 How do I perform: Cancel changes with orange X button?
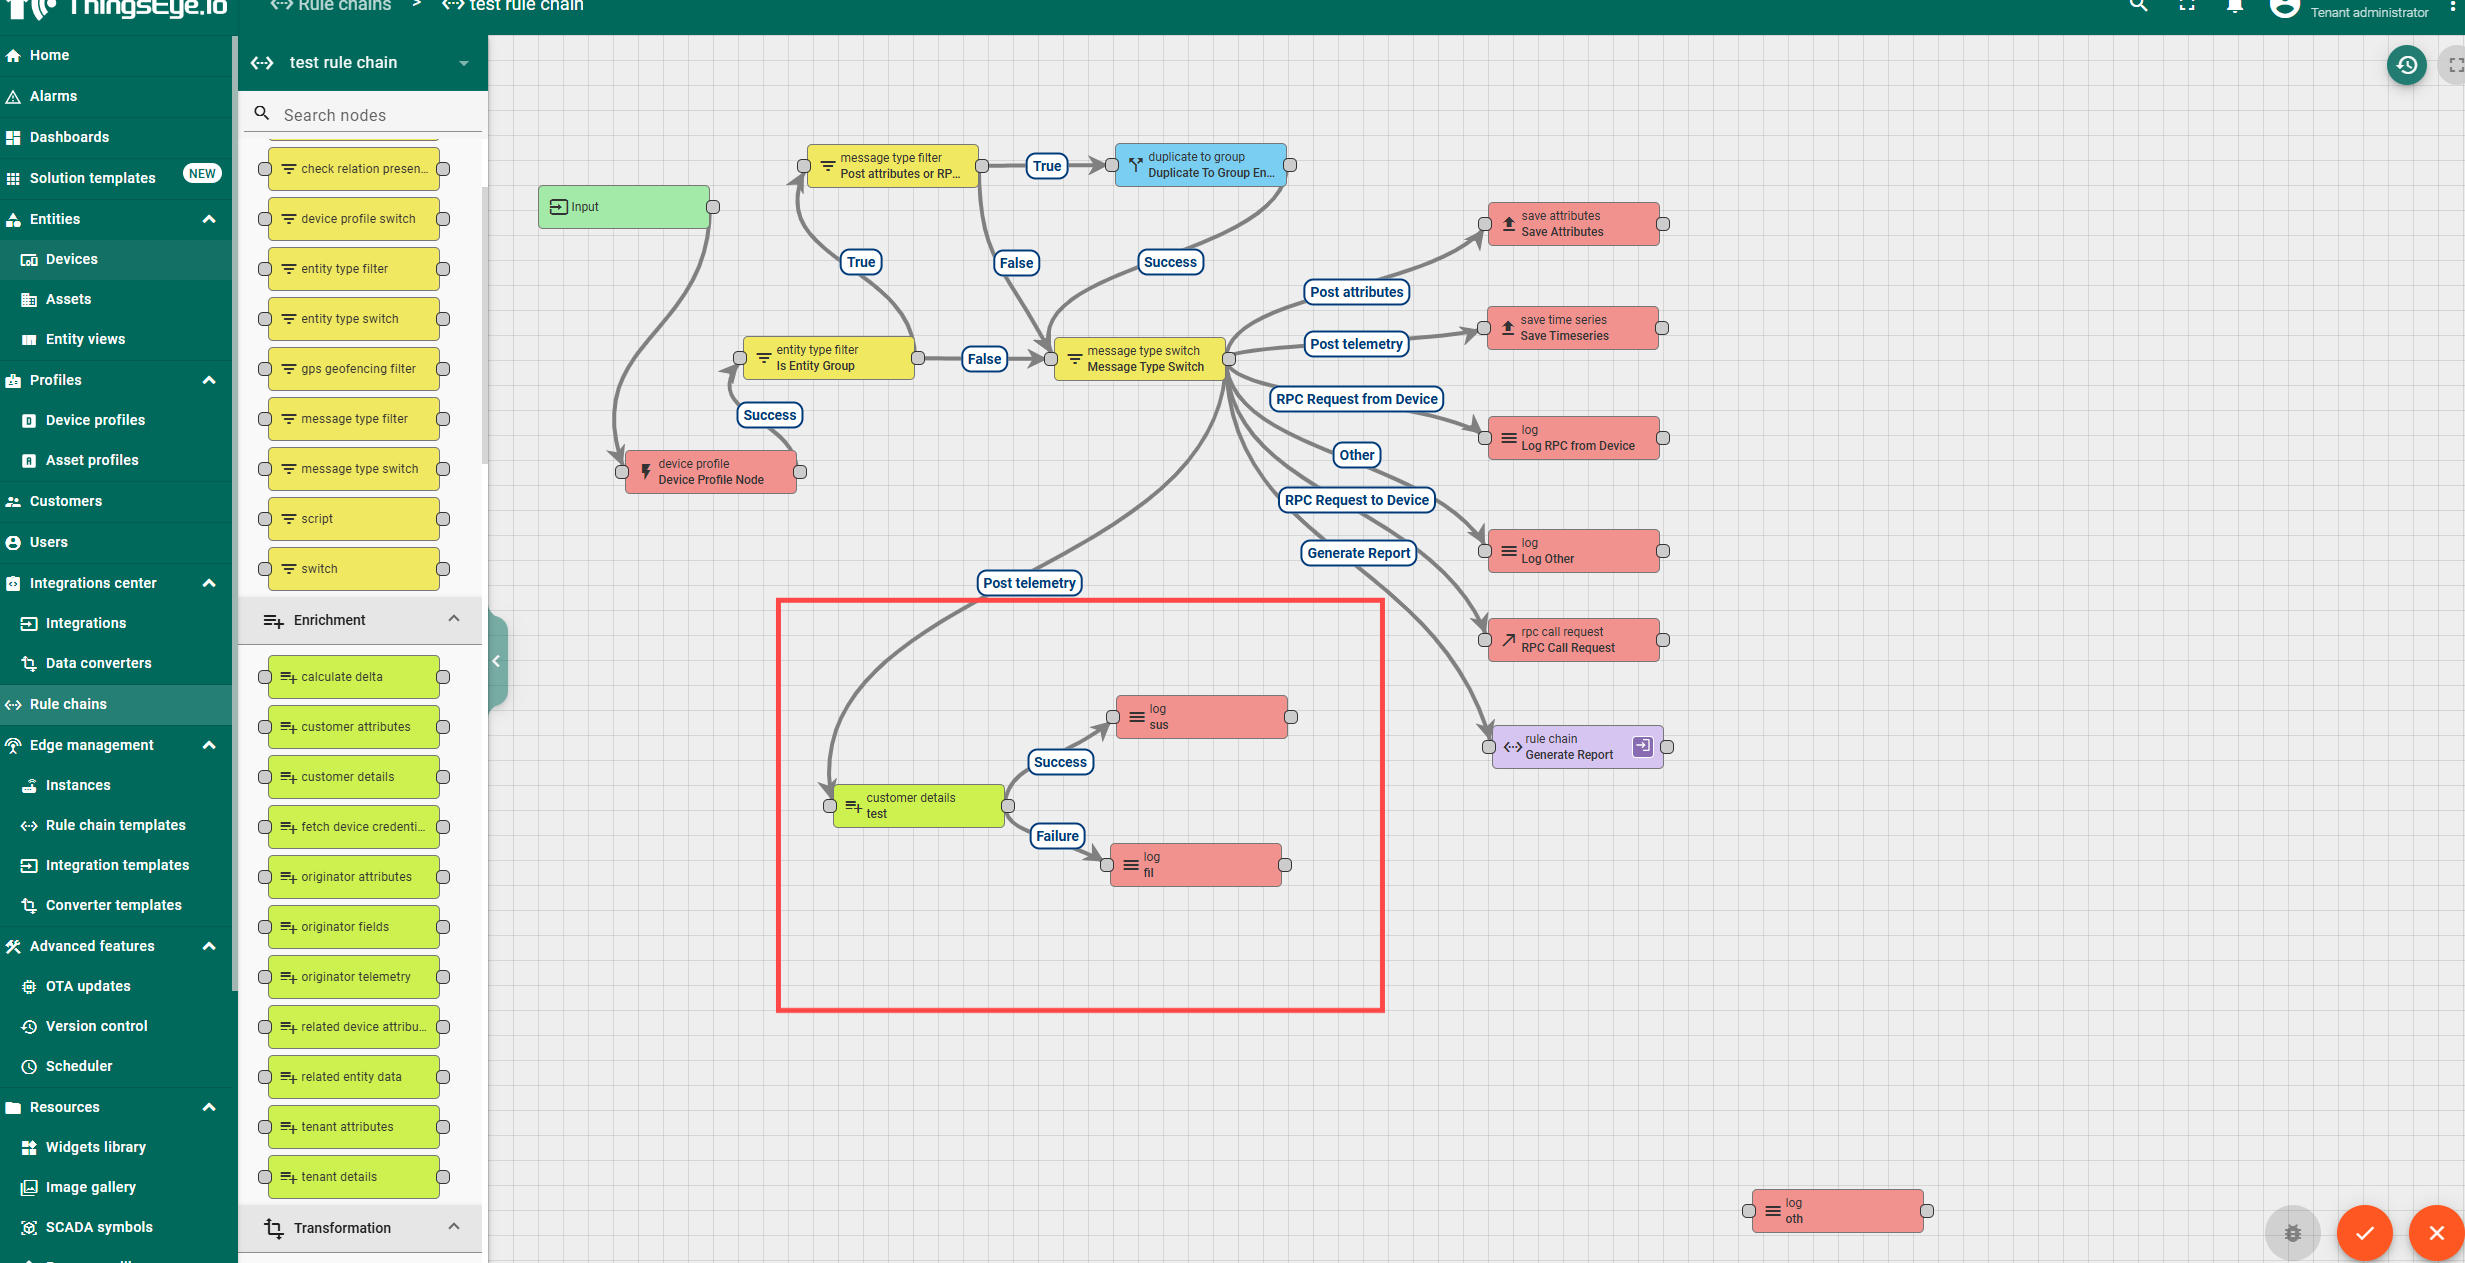[2436, 1232]
